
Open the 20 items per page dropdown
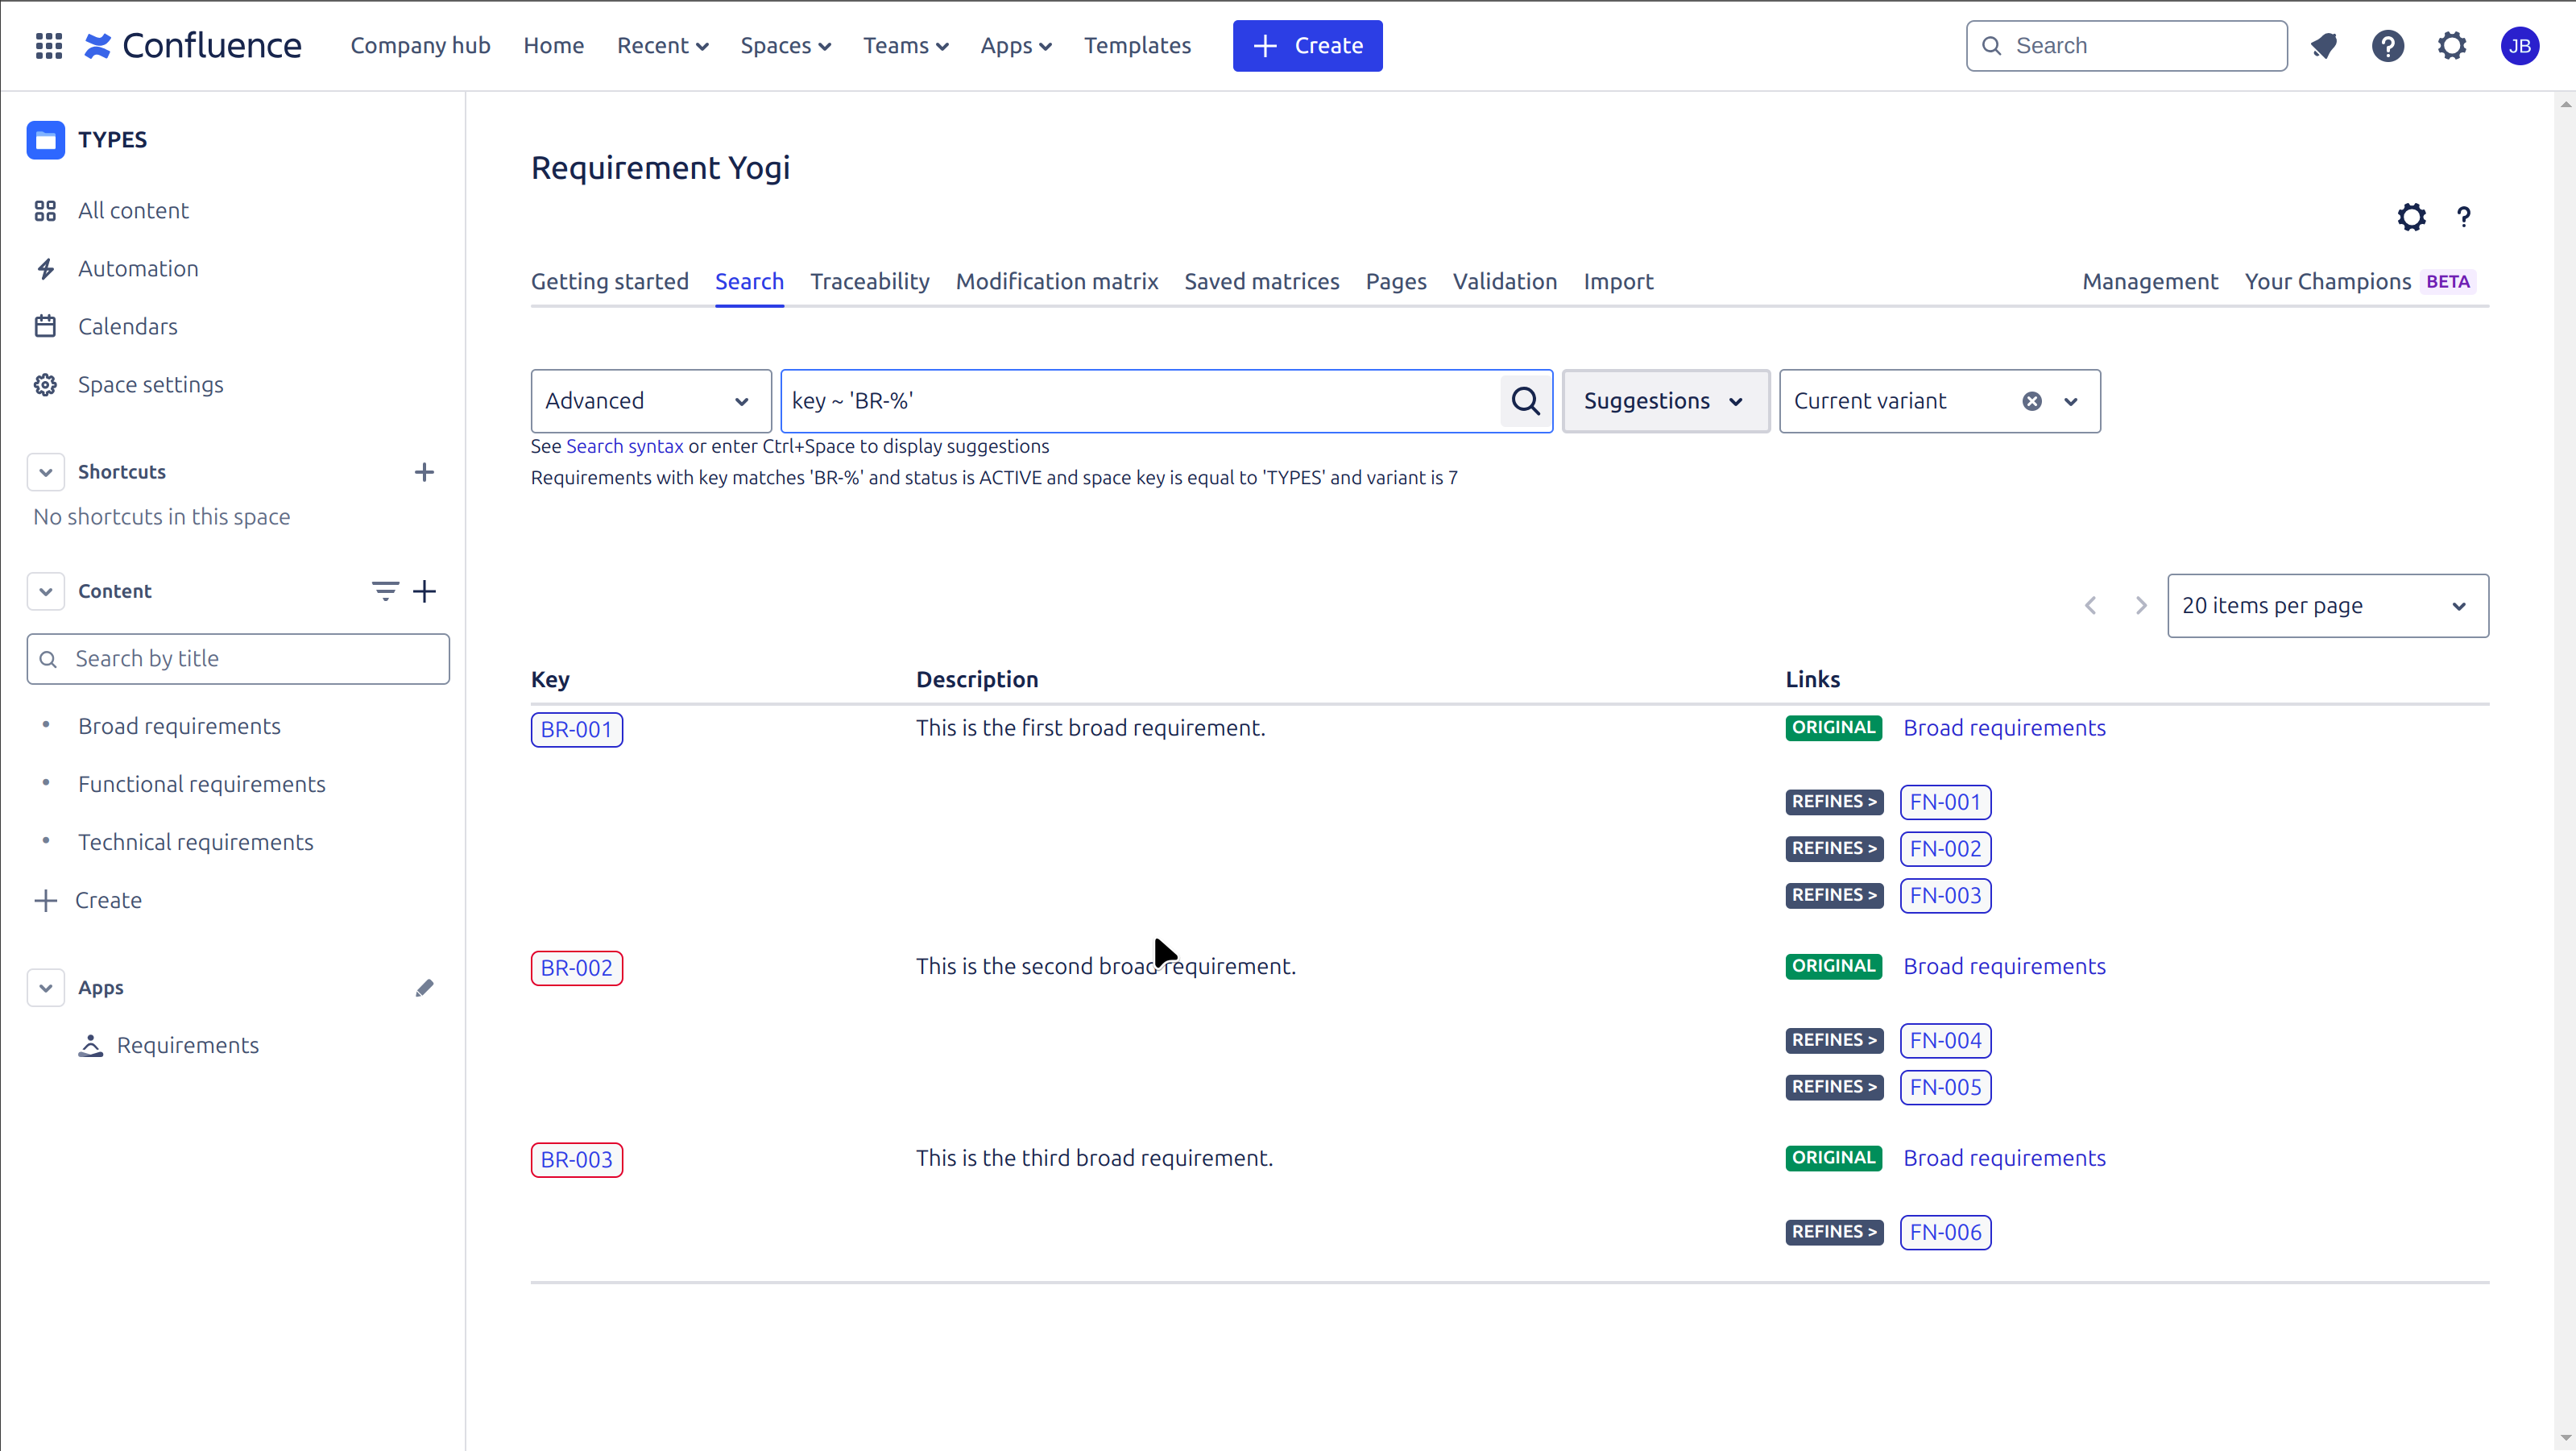coord(2327,606)
